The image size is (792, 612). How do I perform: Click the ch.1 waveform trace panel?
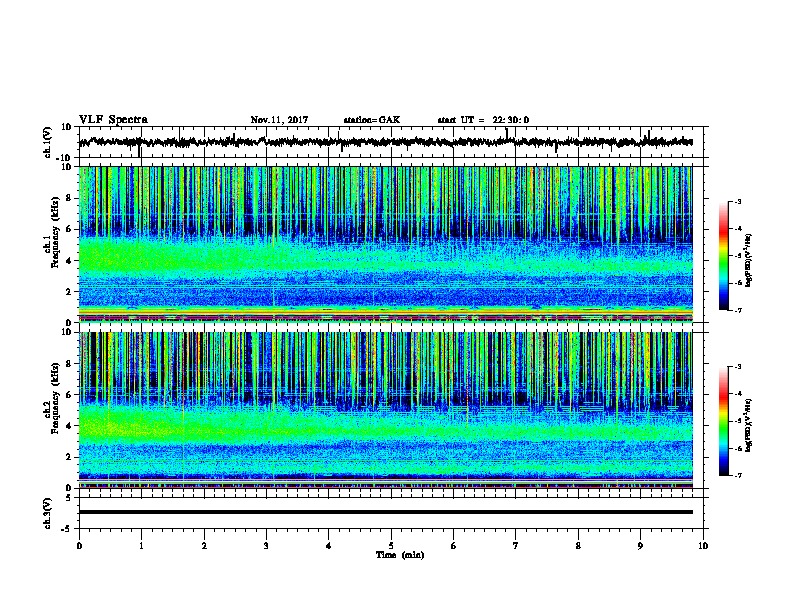pyautogui.click(x=393, y=142)
